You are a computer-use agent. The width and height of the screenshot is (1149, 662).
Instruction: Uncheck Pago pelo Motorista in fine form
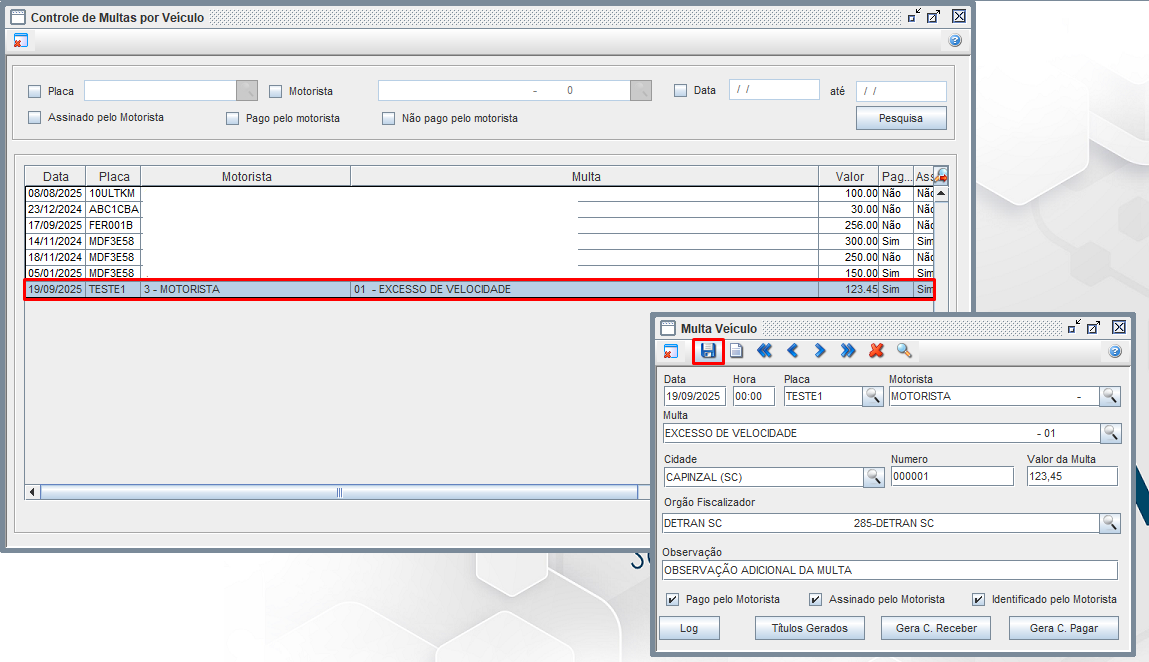[673, 600]
